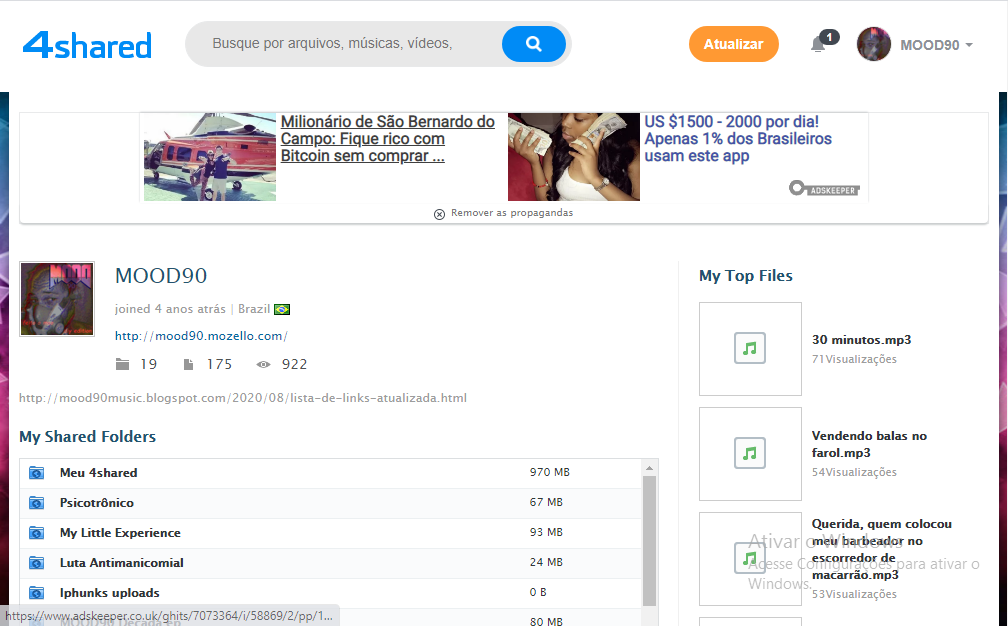Open the money woman ad thumbnail
Image resolution: width=1008 pixels, height=626 pixels.
tap(574, 157)
